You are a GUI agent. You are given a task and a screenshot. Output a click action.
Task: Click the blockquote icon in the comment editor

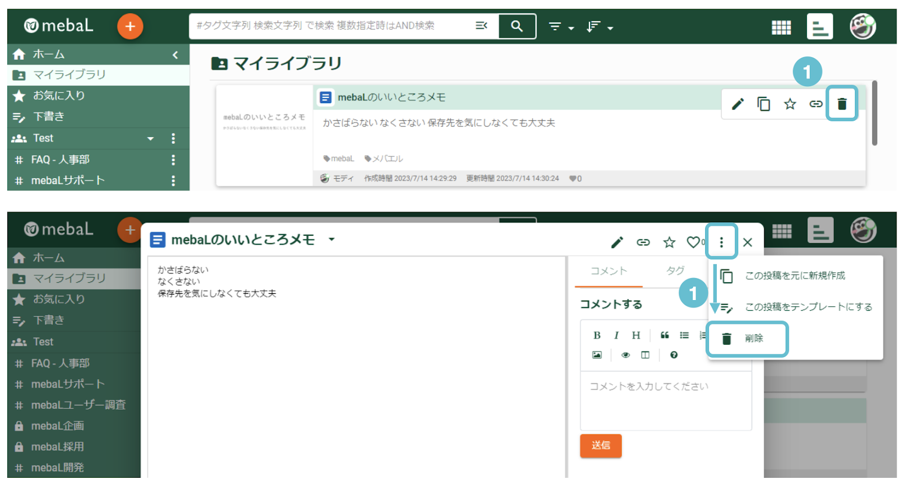pyautogui.click(x=664, y=335)
